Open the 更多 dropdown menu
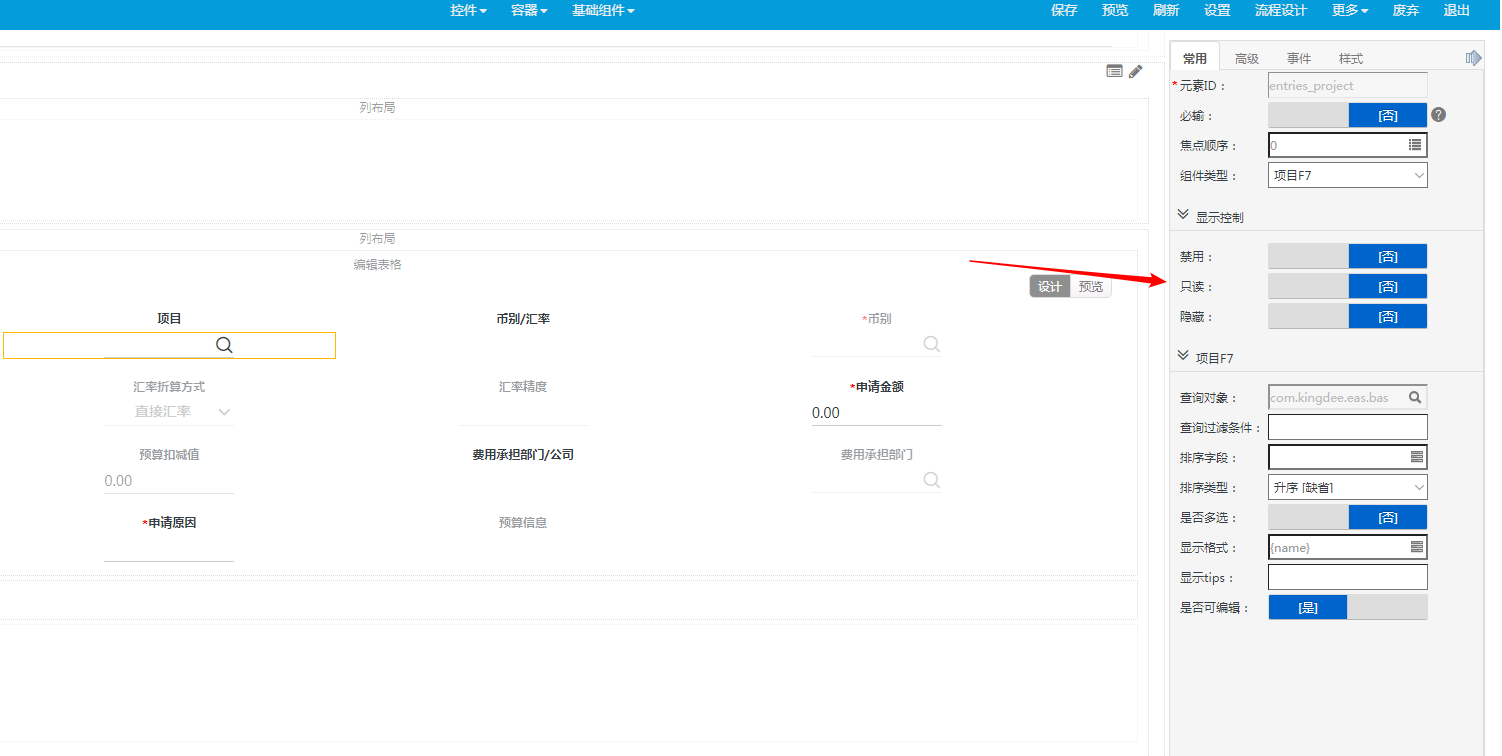The width and height of the screenshot is (1502, 756). [x=1350, y=10]
